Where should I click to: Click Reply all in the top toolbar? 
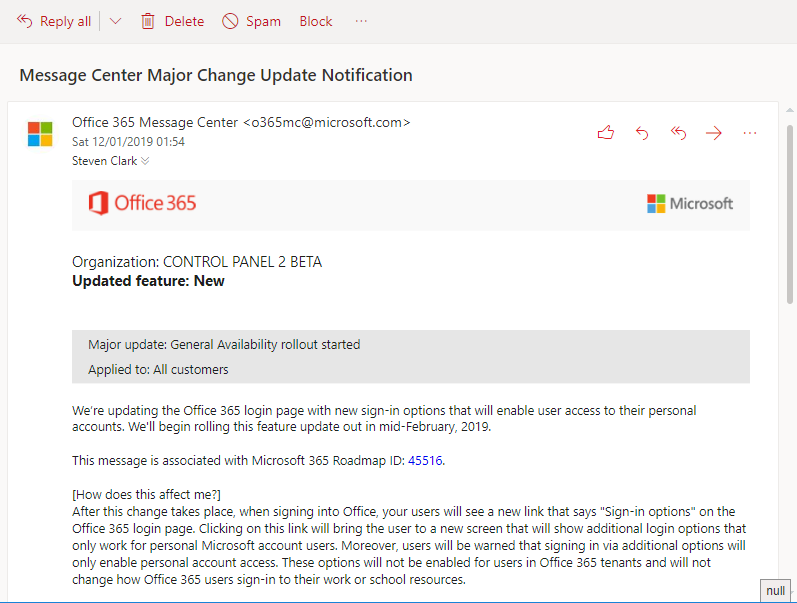54,21
